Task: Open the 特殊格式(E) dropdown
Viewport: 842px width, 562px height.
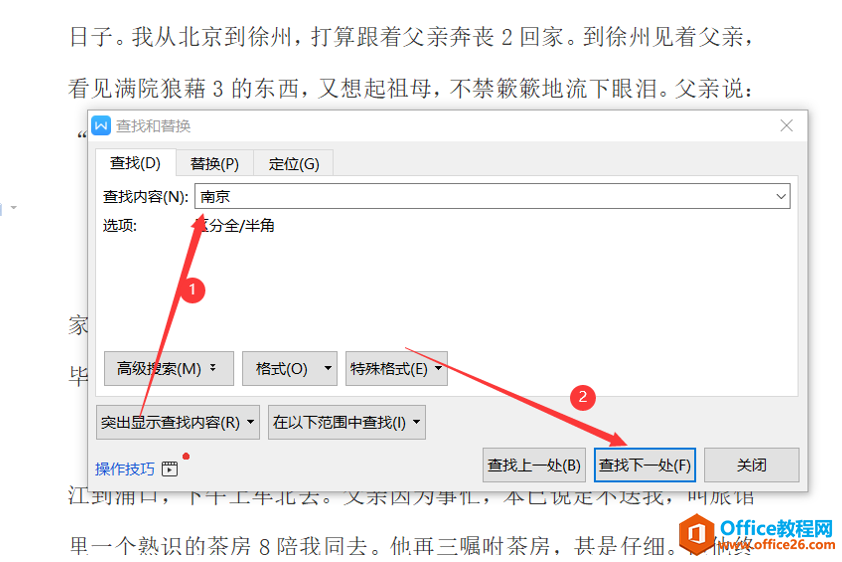Action: click(x=396, y=368)
